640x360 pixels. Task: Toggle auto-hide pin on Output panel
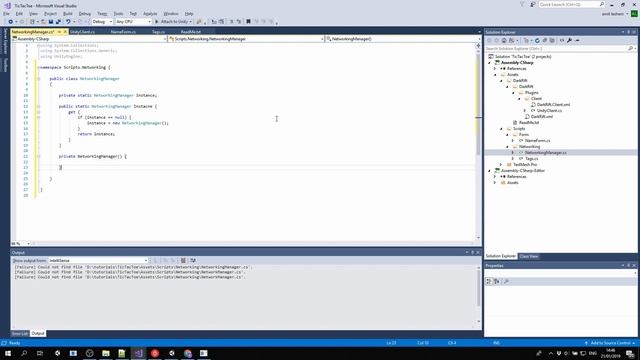click(473, 252)
